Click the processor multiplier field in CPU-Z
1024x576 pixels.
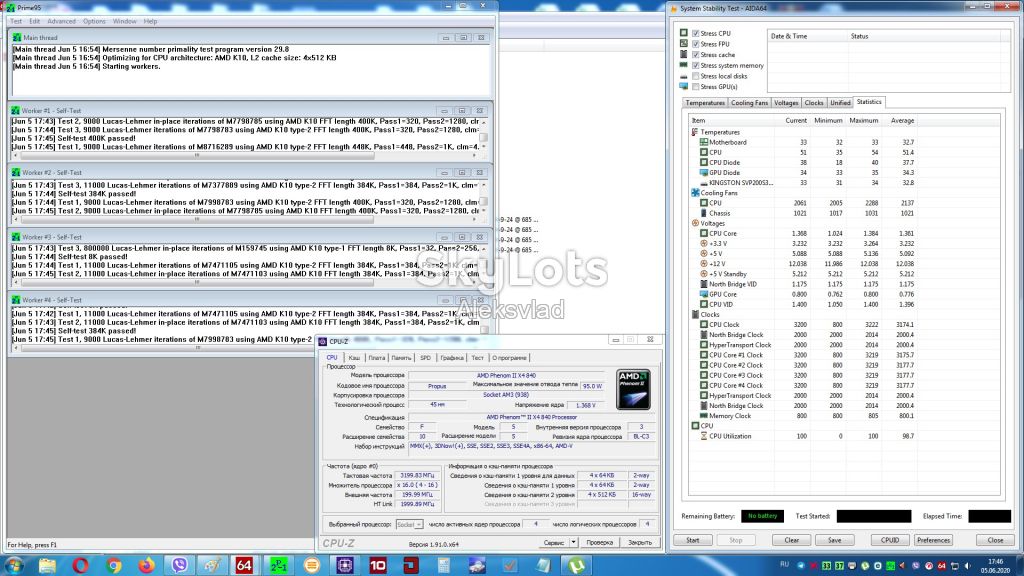[417, 485]
